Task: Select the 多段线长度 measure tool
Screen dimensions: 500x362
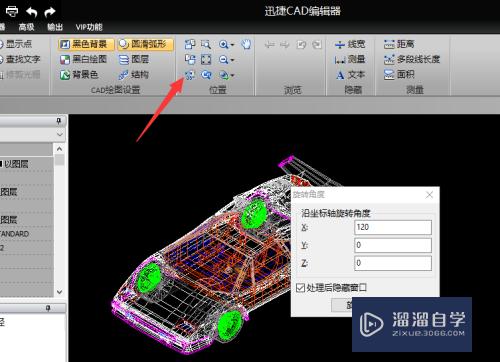Action: [412, 59]
